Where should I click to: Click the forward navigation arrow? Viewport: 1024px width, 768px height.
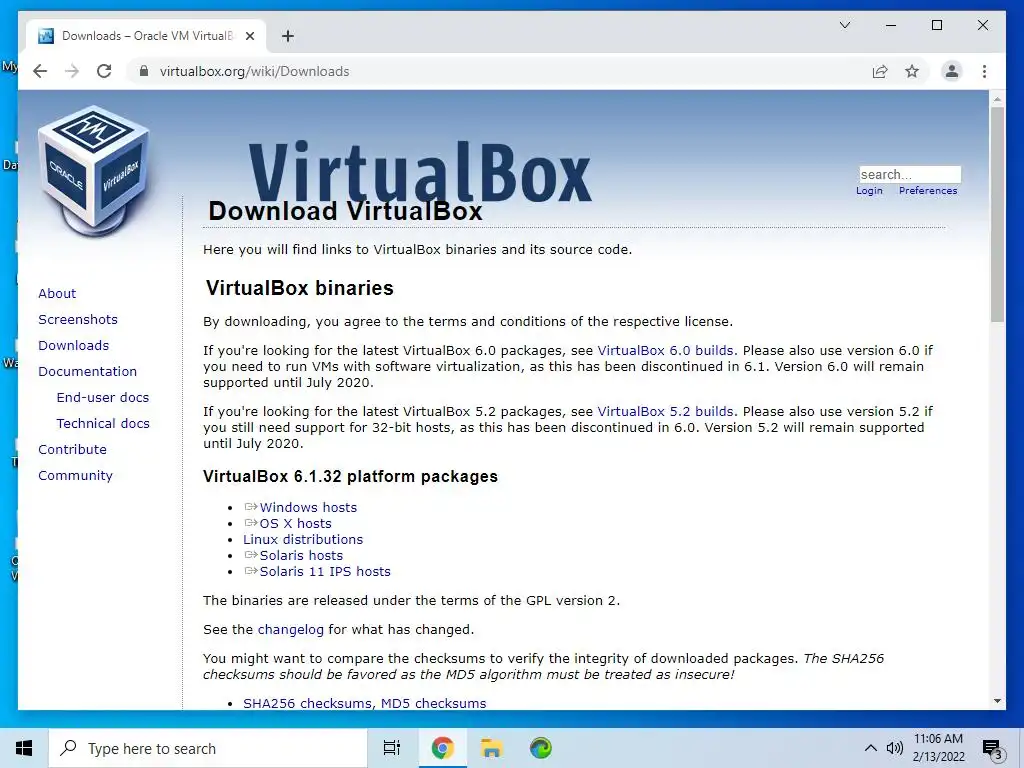point(72,71)
